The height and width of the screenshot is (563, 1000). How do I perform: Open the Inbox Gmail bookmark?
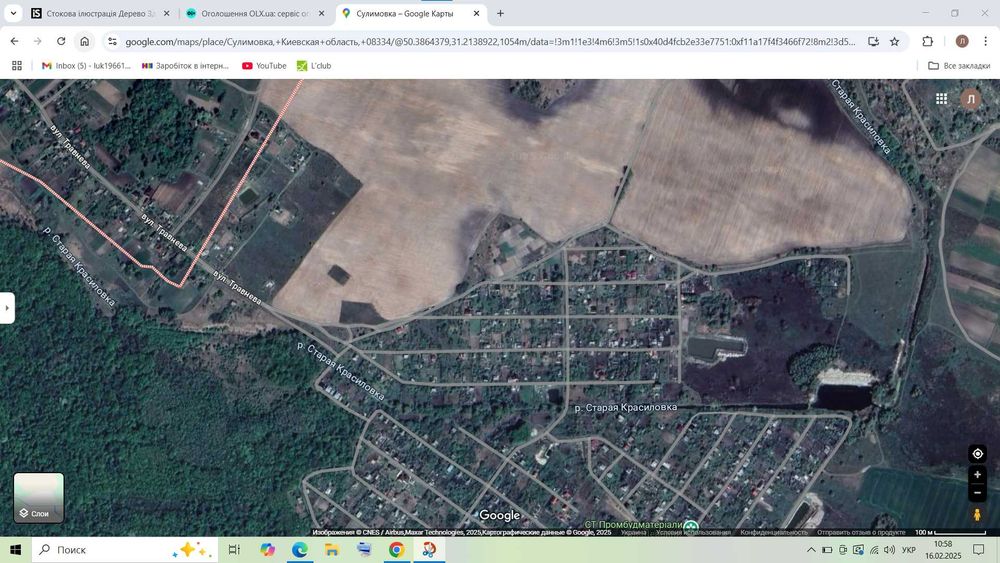[x=86, y=66]
